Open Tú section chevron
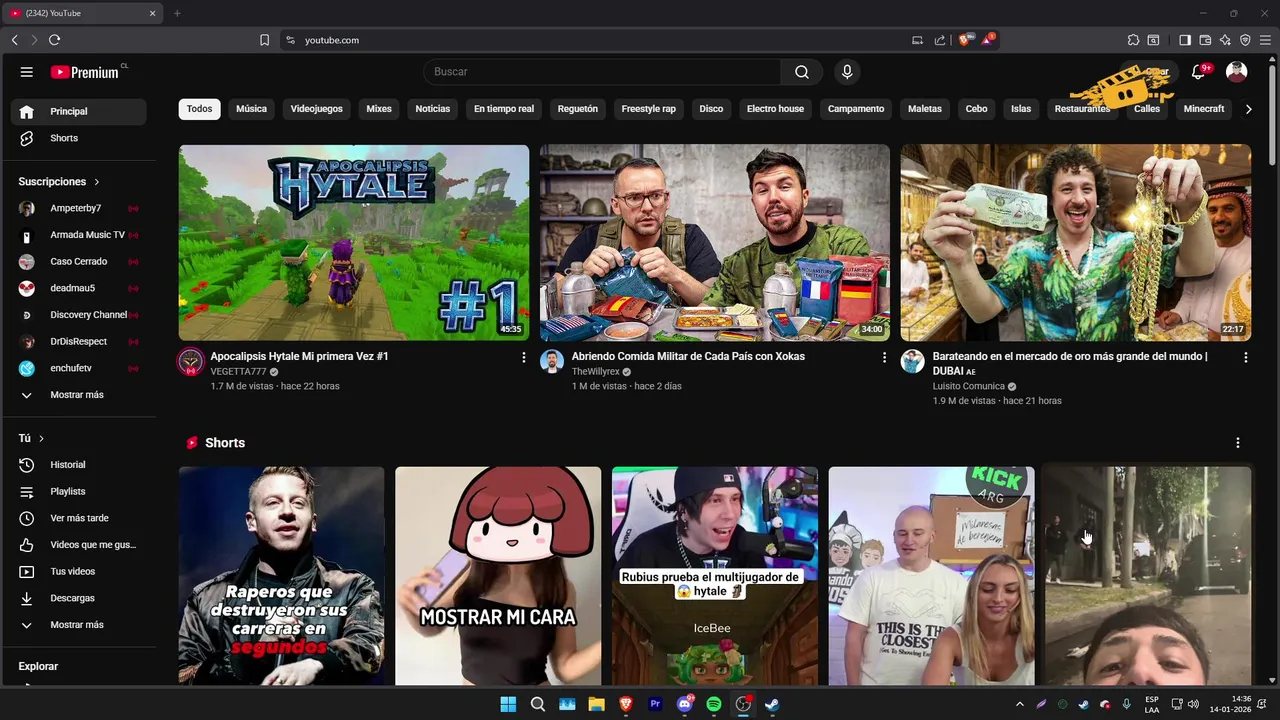 [x=41, y=439]
